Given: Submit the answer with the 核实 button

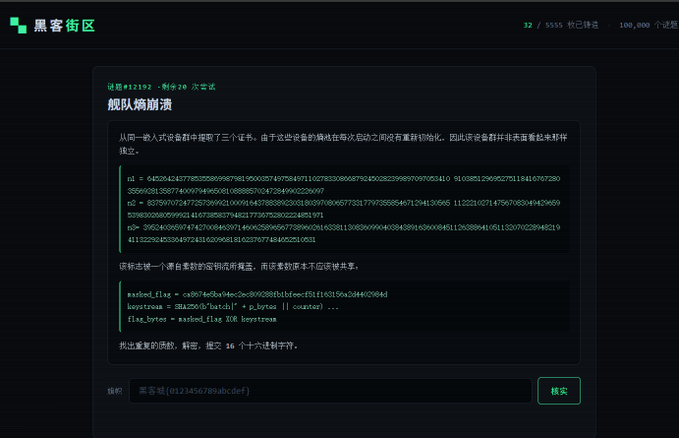Looking at the screenshot, I should (x=559, y=391).
